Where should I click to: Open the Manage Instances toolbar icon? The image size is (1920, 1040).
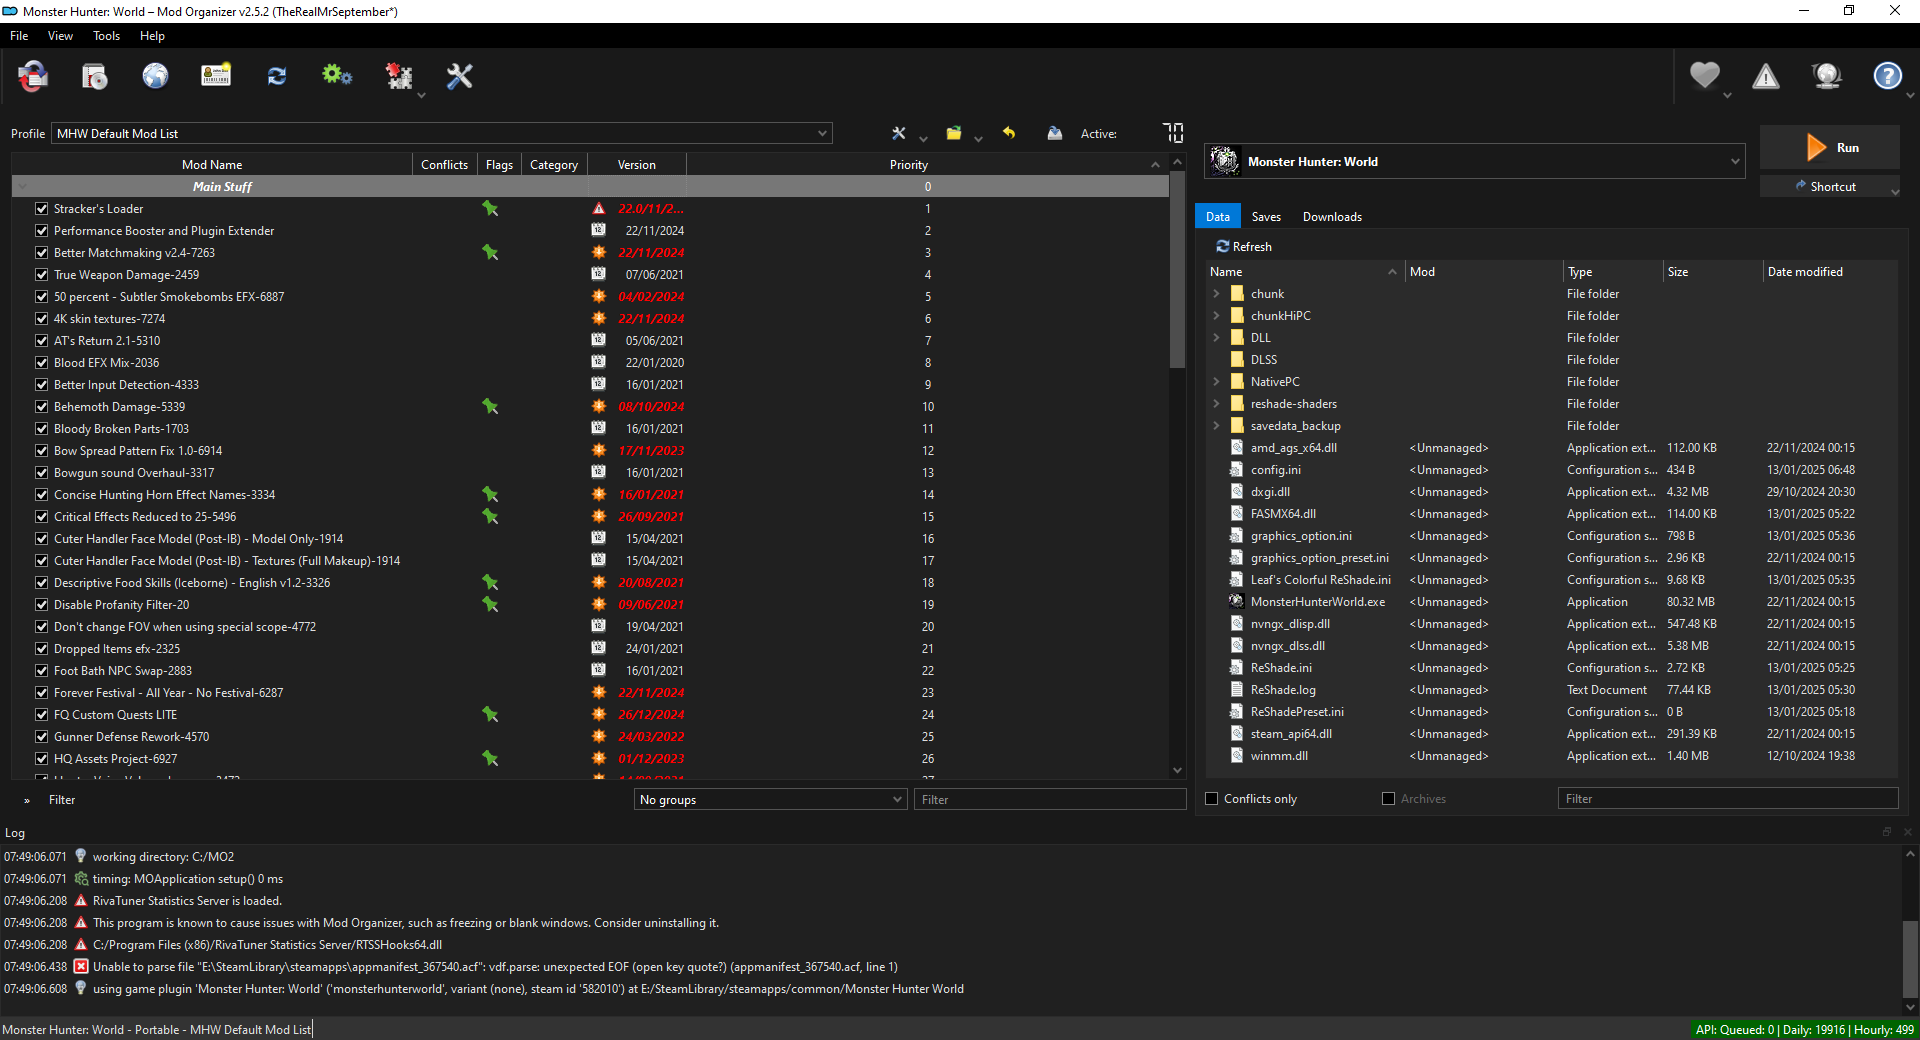[x=33, y=76]
